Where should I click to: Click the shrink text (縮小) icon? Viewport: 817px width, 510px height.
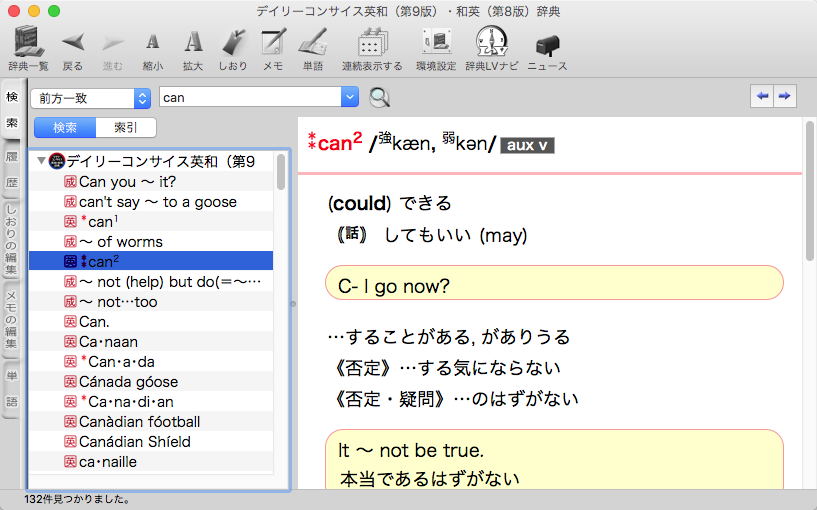point(152,42)
